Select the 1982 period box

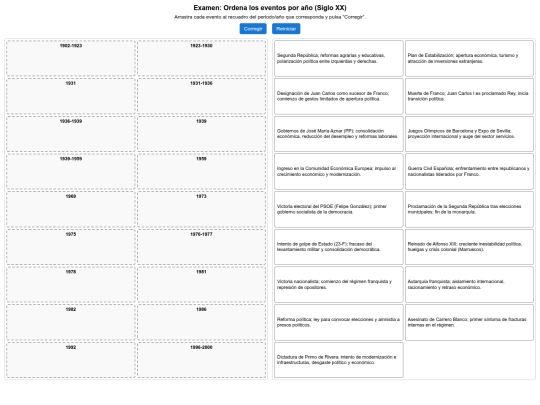pos(71,322)
